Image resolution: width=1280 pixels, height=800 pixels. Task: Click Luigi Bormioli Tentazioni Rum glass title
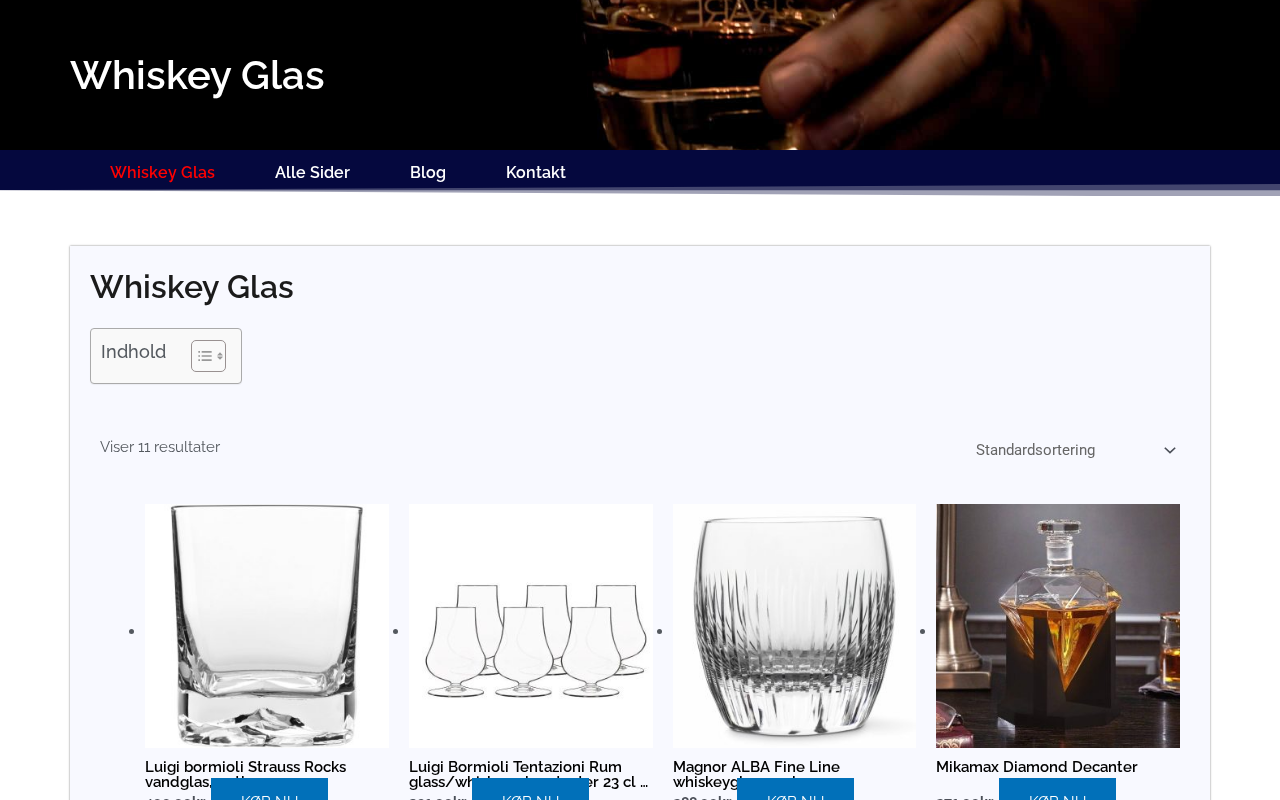point(528,774)
